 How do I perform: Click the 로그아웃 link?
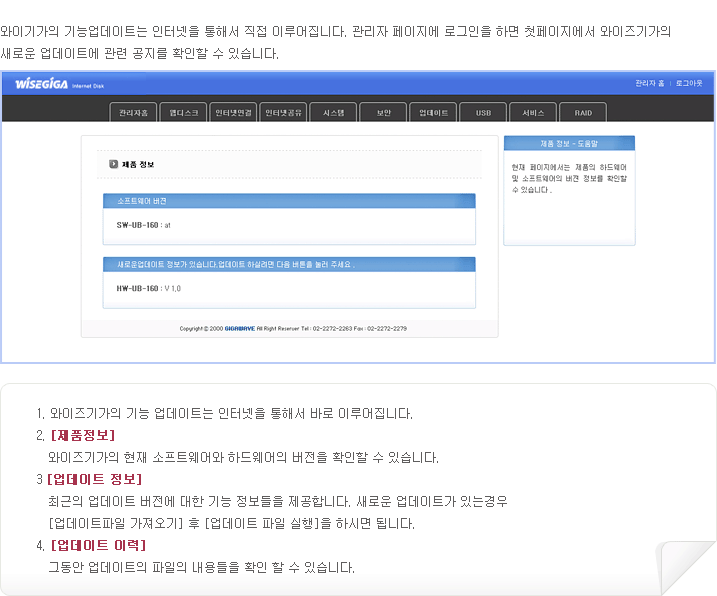click(689, 83)
